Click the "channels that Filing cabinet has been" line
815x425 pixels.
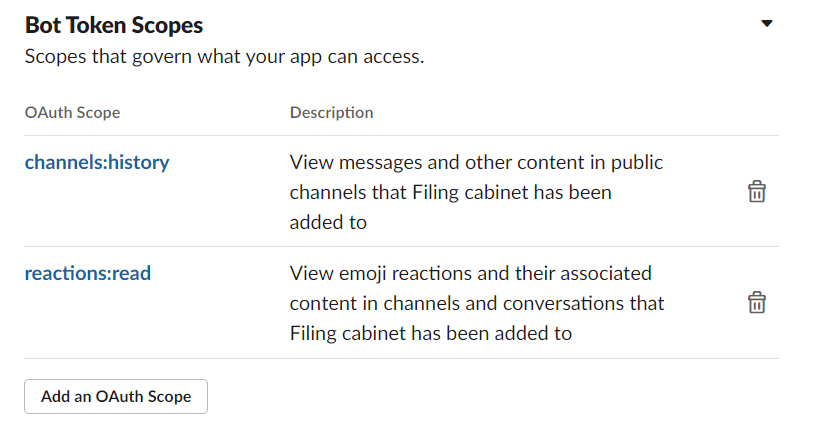[450, 192]
